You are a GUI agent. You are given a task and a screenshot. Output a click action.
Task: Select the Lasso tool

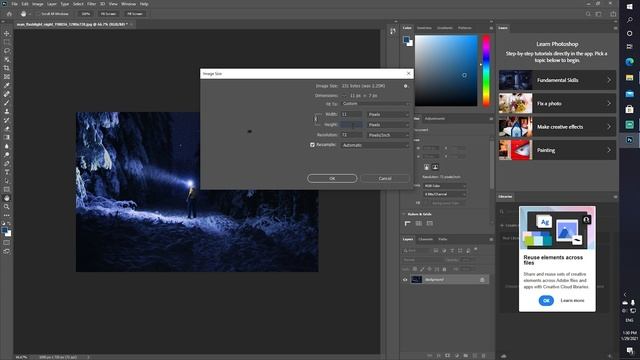[x=7, y=51]
